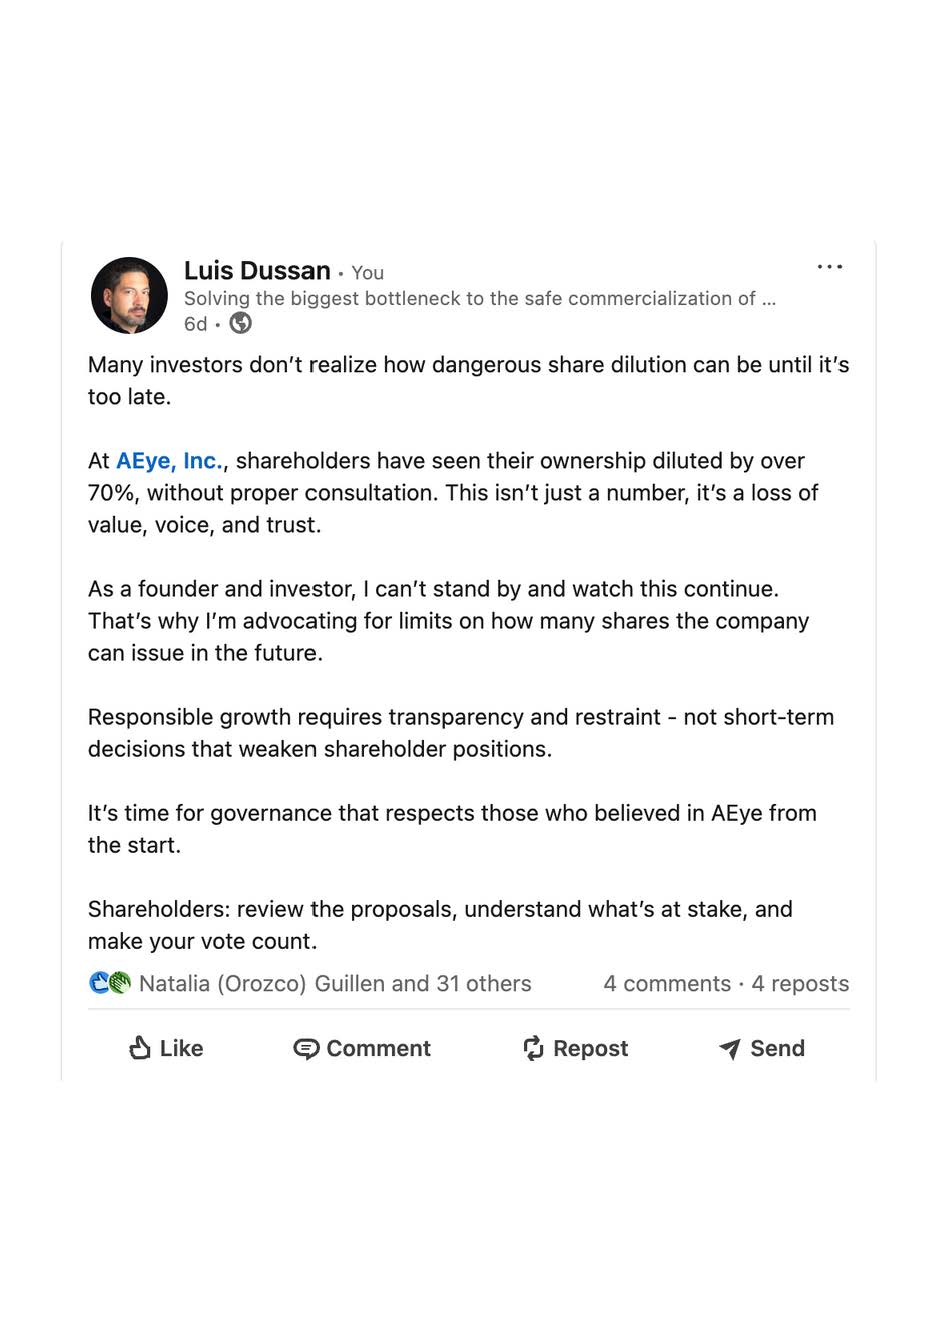Click the blue reaction icon under the post
The width and height of the screenshot is (935, 1322).
99,983
